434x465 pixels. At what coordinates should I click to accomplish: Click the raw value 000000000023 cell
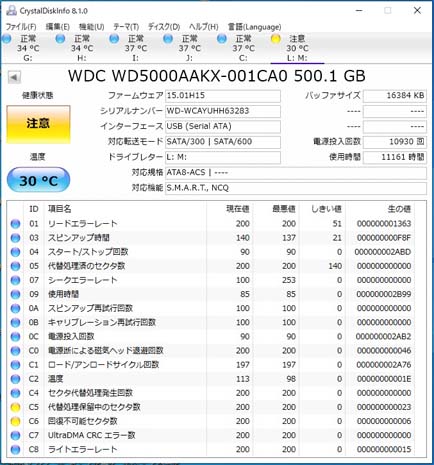point(384,407)
